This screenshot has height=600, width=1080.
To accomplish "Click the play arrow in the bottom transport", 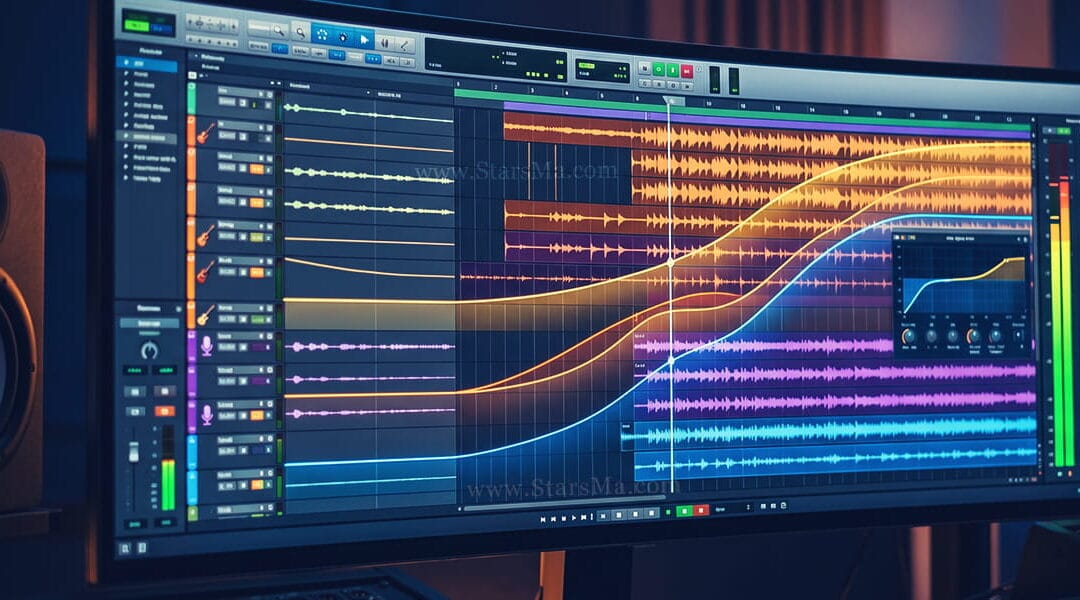I will tap(573, 518).
